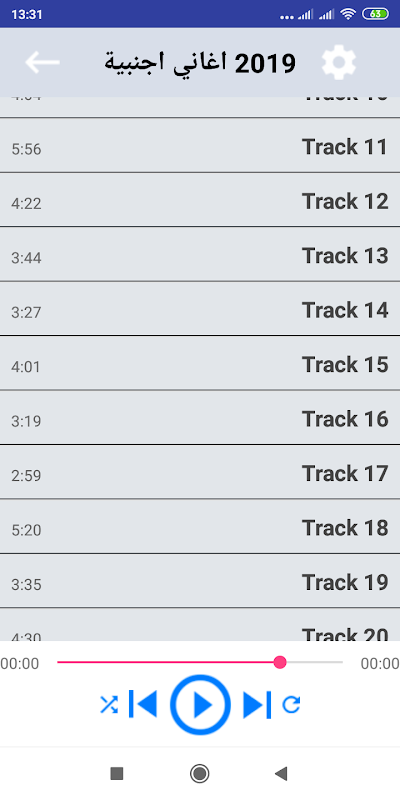Click the pink seek bar handle
400x800 pixels.
tap(280, 663)
